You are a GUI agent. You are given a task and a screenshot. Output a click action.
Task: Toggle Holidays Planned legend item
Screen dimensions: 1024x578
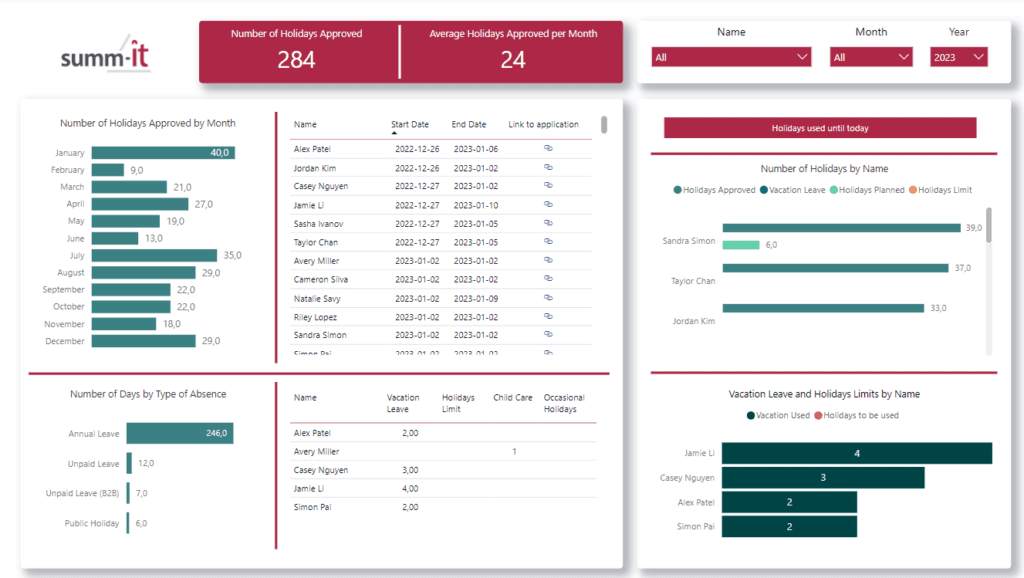coord(867,190)
